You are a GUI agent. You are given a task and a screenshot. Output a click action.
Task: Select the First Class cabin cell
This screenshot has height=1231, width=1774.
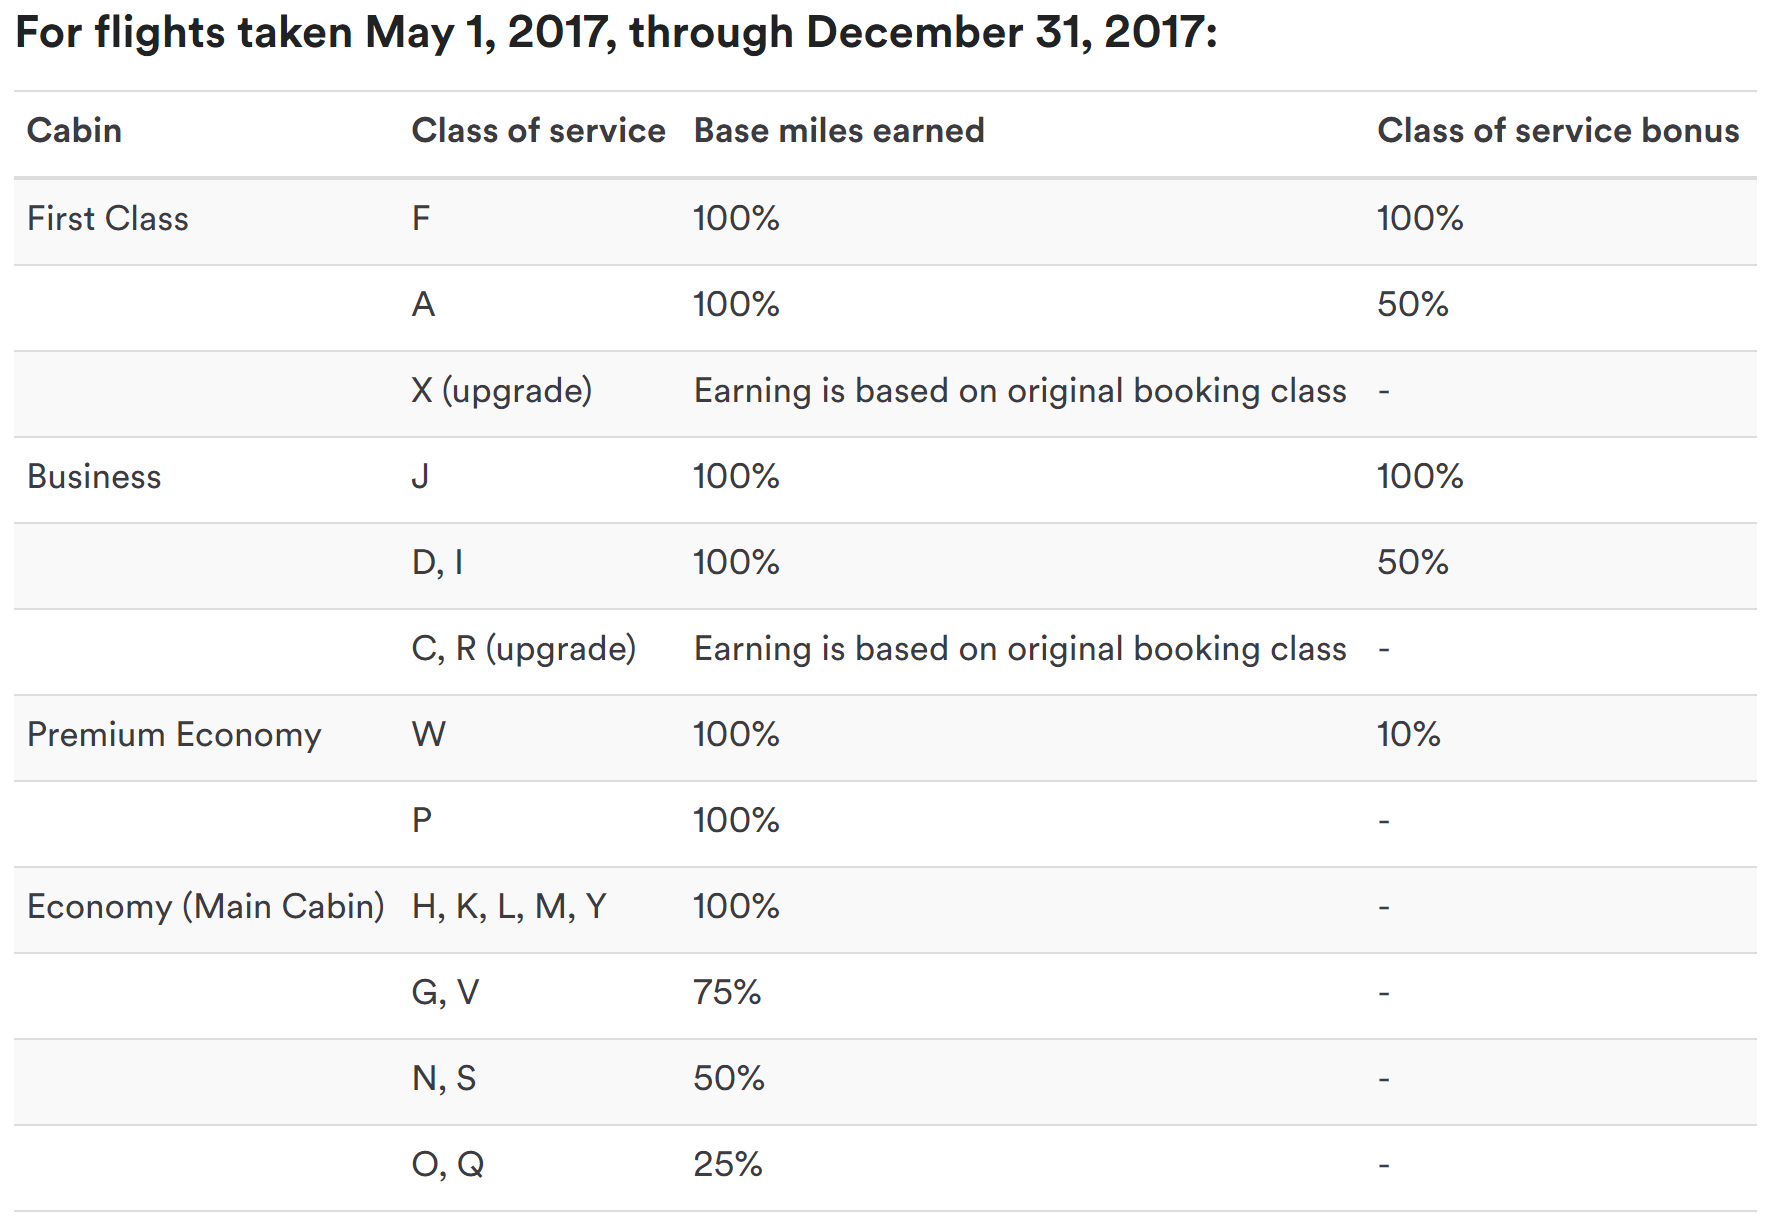click(x=108, y=219)
